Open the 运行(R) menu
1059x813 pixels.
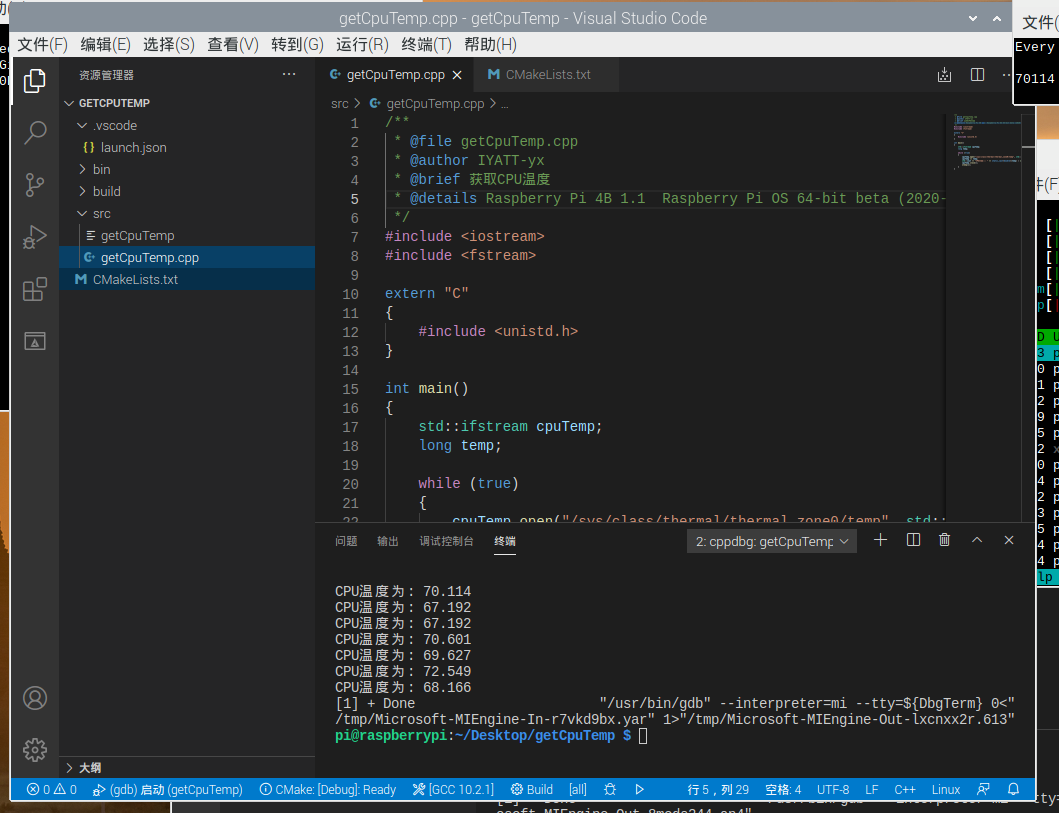point(362,45)
